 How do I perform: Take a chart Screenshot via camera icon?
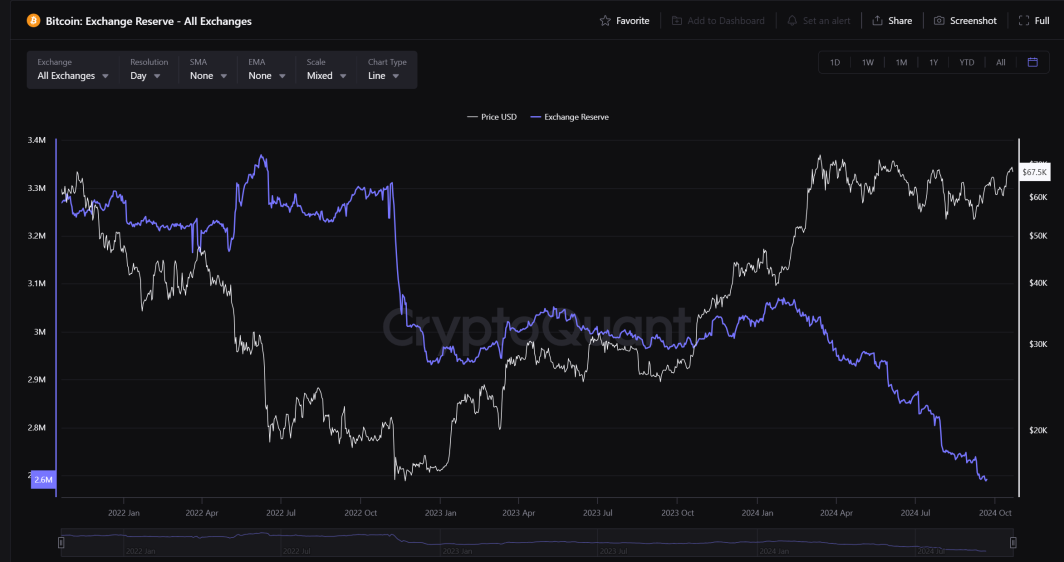(939, 21)
